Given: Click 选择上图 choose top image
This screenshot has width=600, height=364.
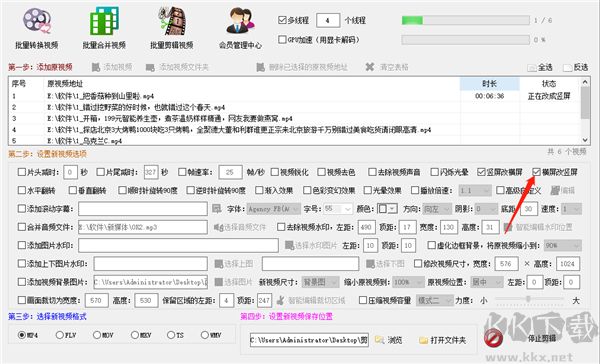Looking at the screenshot, I should coord(234,264).
